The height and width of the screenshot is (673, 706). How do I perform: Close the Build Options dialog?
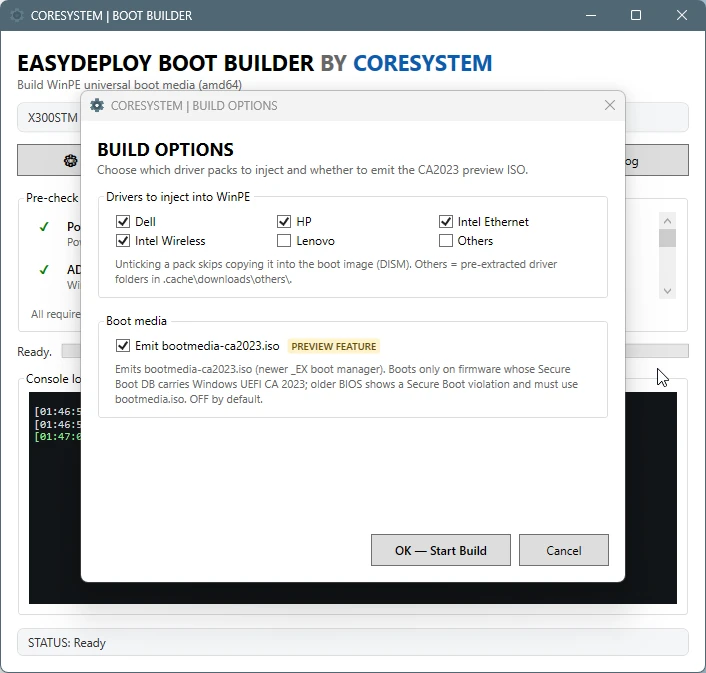pyautogui.click(x=610, y=105)
